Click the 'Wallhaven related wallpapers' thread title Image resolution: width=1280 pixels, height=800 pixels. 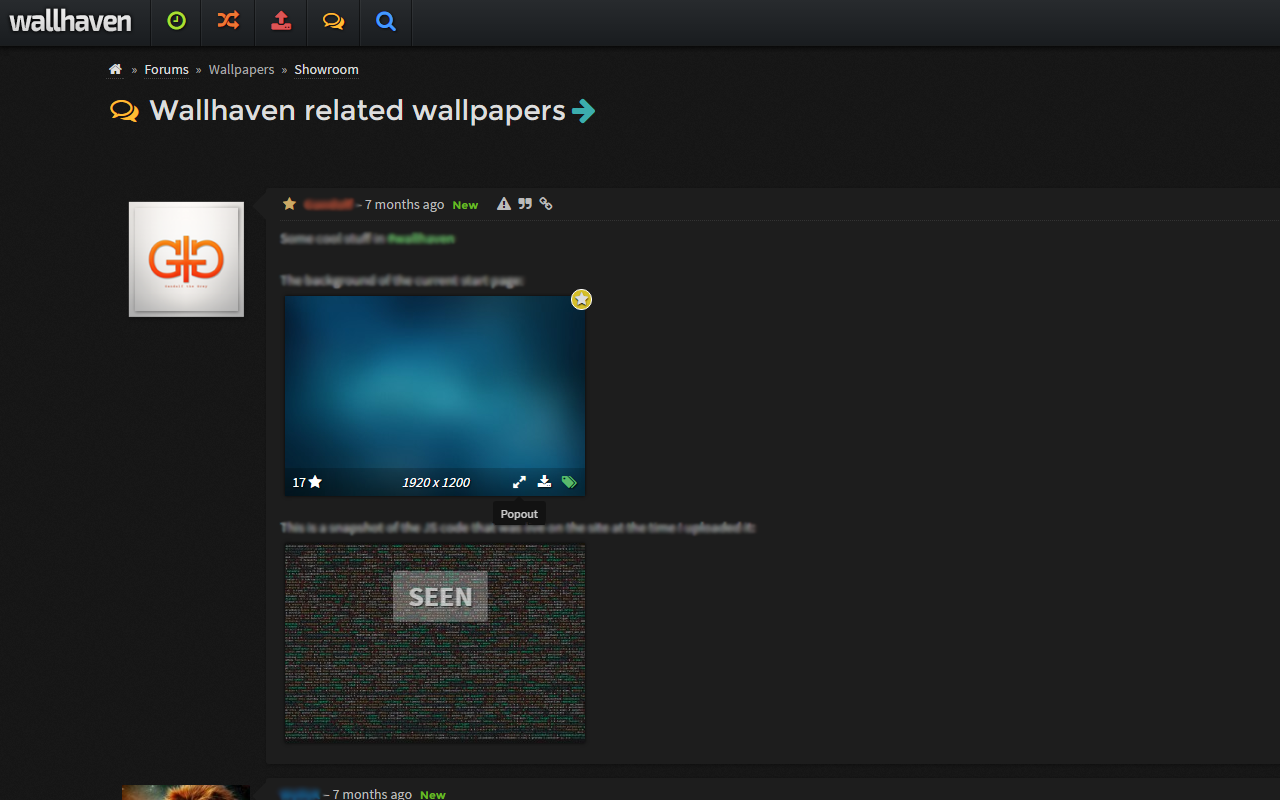(x=358, y=110)
